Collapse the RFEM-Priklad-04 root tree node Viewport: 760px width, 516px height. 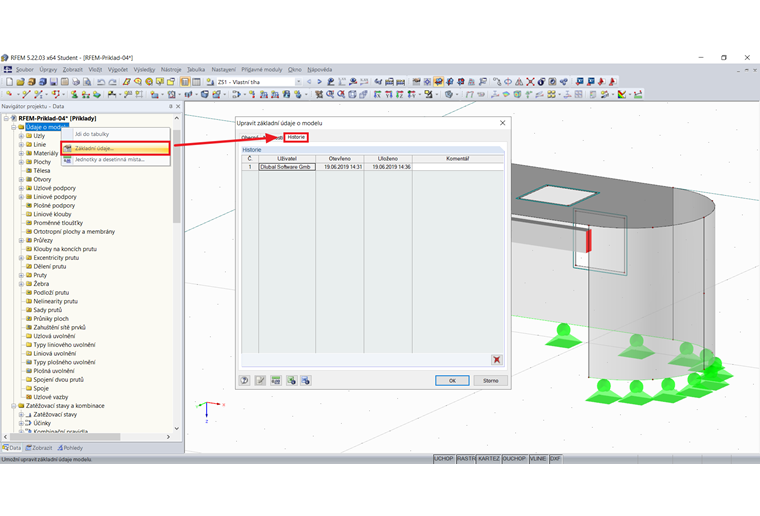6,119
